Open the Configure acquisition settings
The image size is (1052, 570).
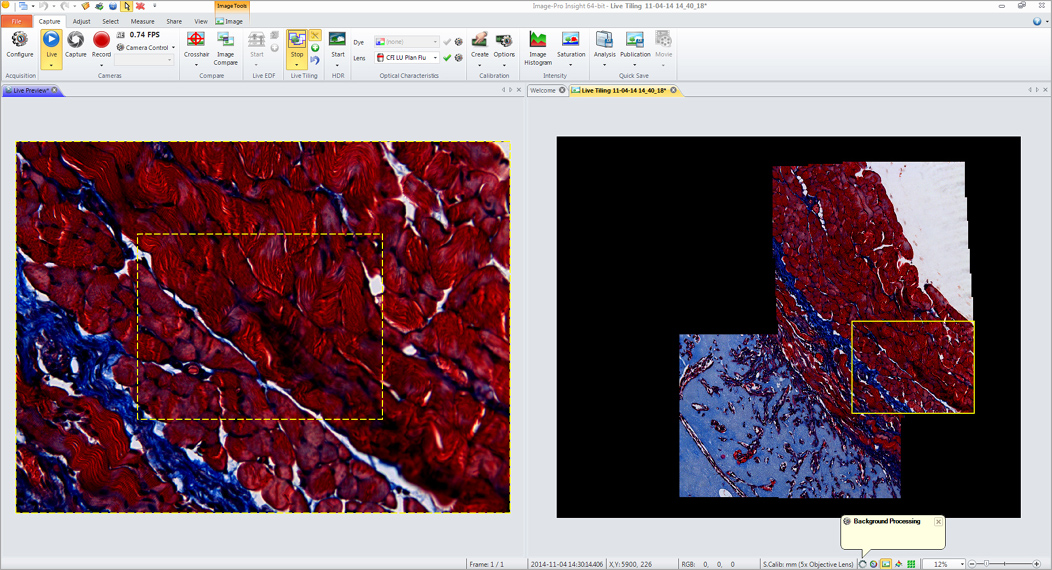click(19, 45)
